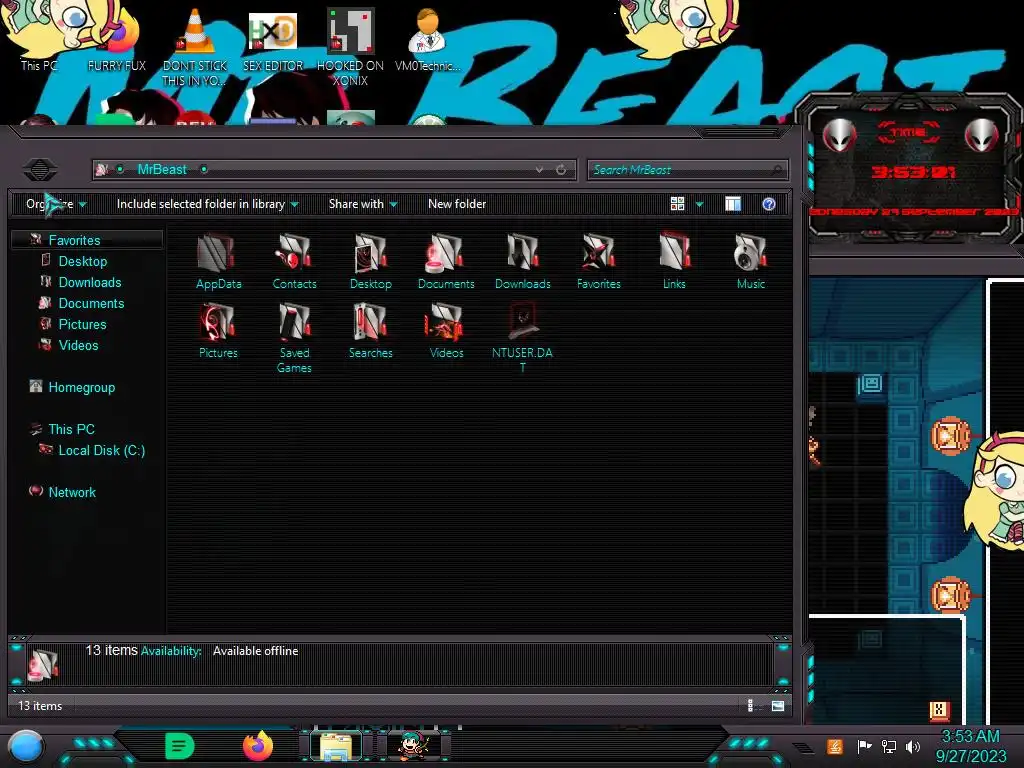Open SEX EDITOR HxD desktop shortcut

click(273, 42)
